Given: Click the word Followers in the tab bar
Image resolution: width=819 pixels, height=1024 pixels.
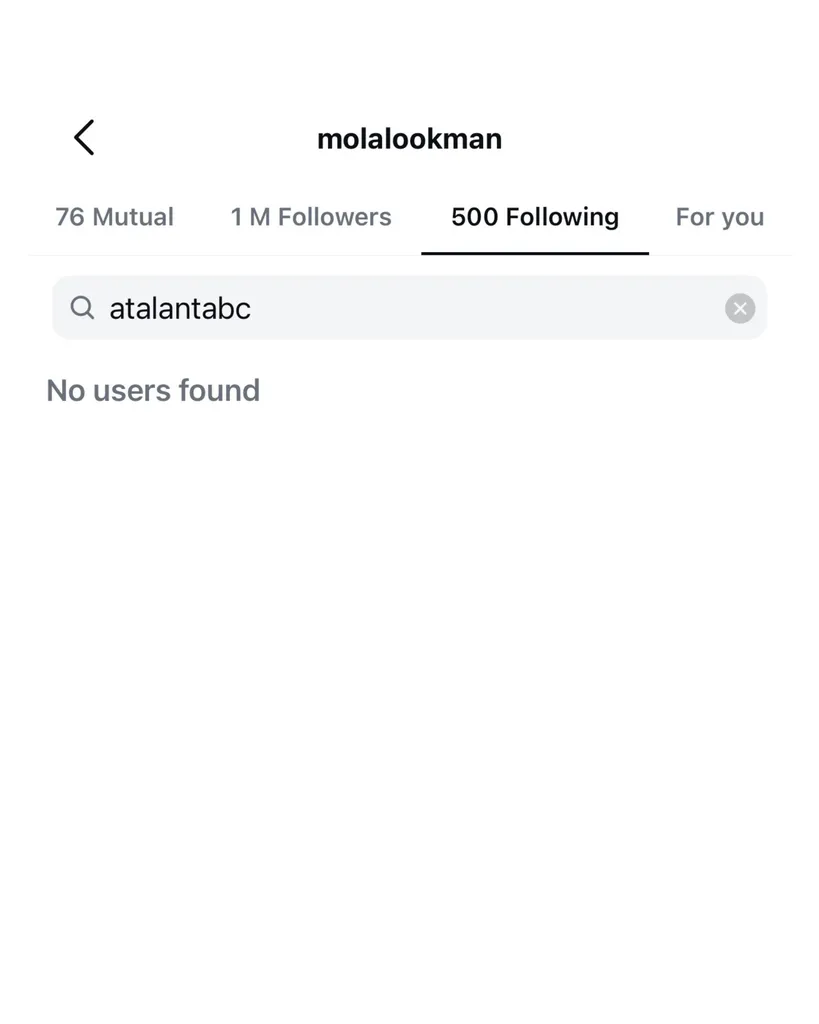Looking at the screenshot, I should 335,217.
